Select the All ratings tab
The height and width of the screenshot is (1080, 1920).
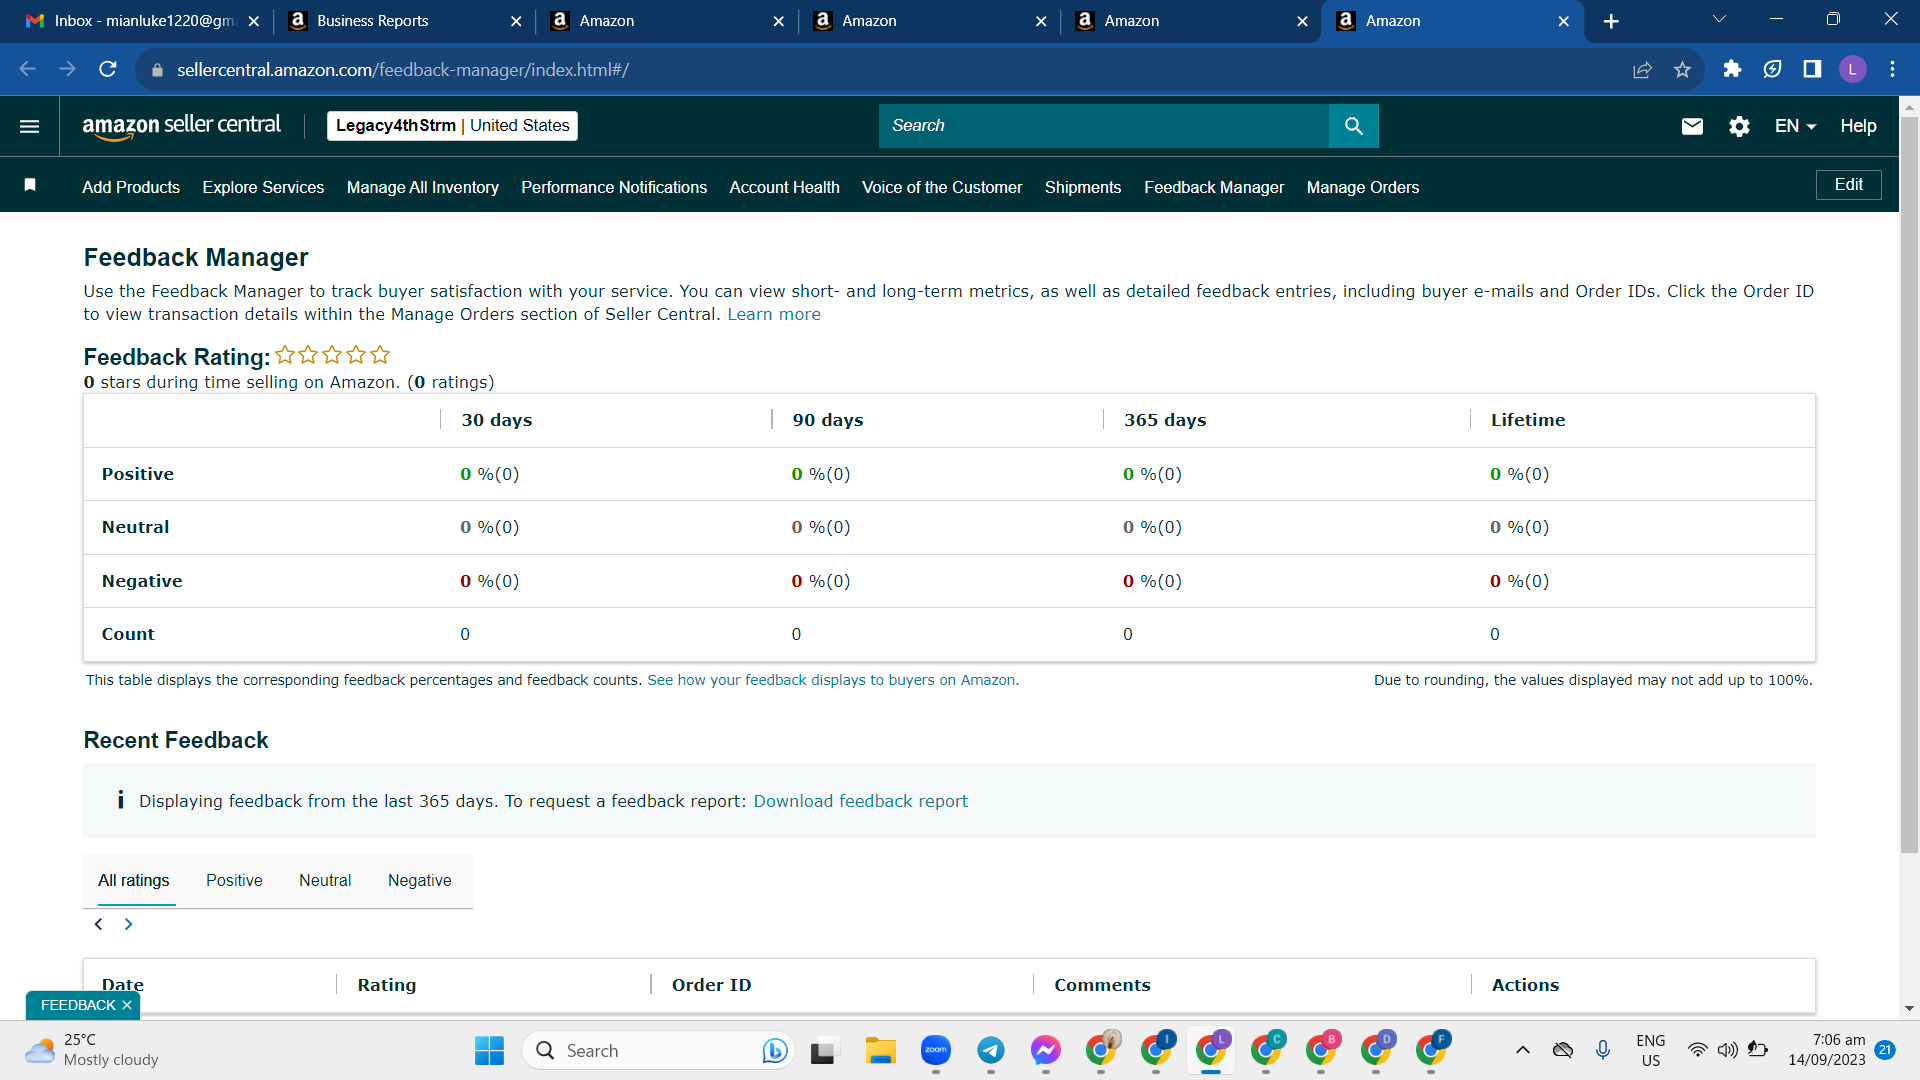click(134, 880)
